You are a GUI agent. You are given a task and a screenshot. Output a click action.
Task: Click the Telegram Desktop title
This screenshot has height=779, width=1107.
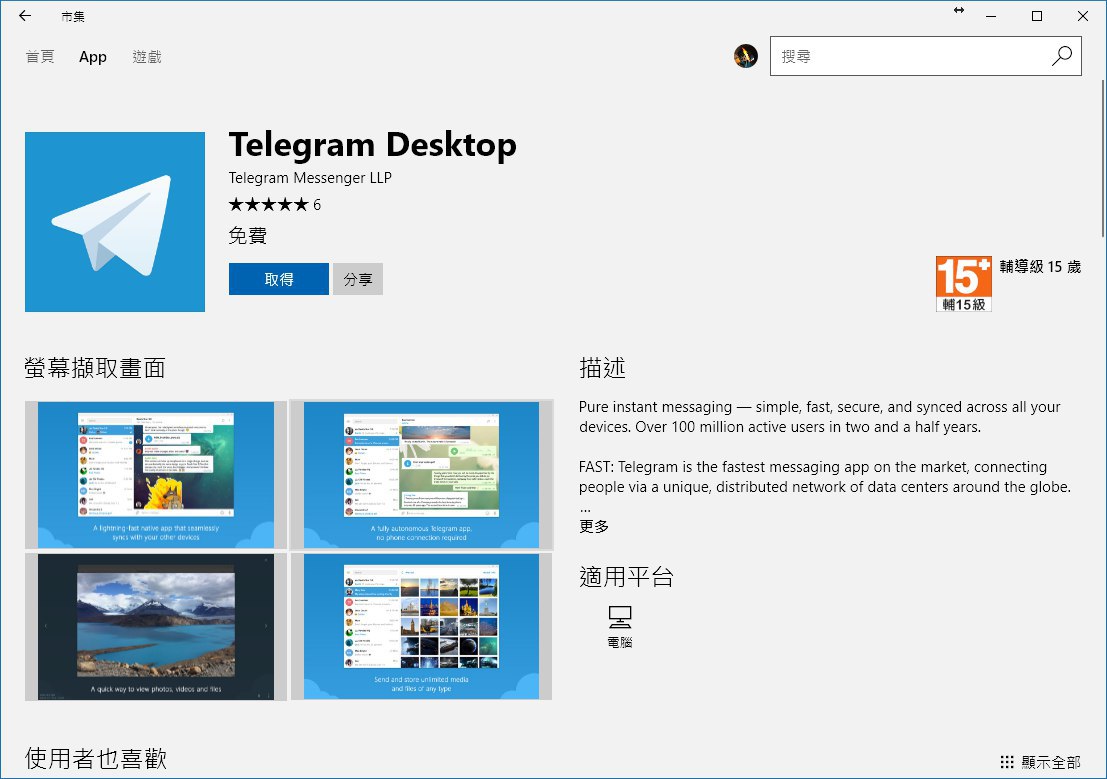[x=373, y=145]
